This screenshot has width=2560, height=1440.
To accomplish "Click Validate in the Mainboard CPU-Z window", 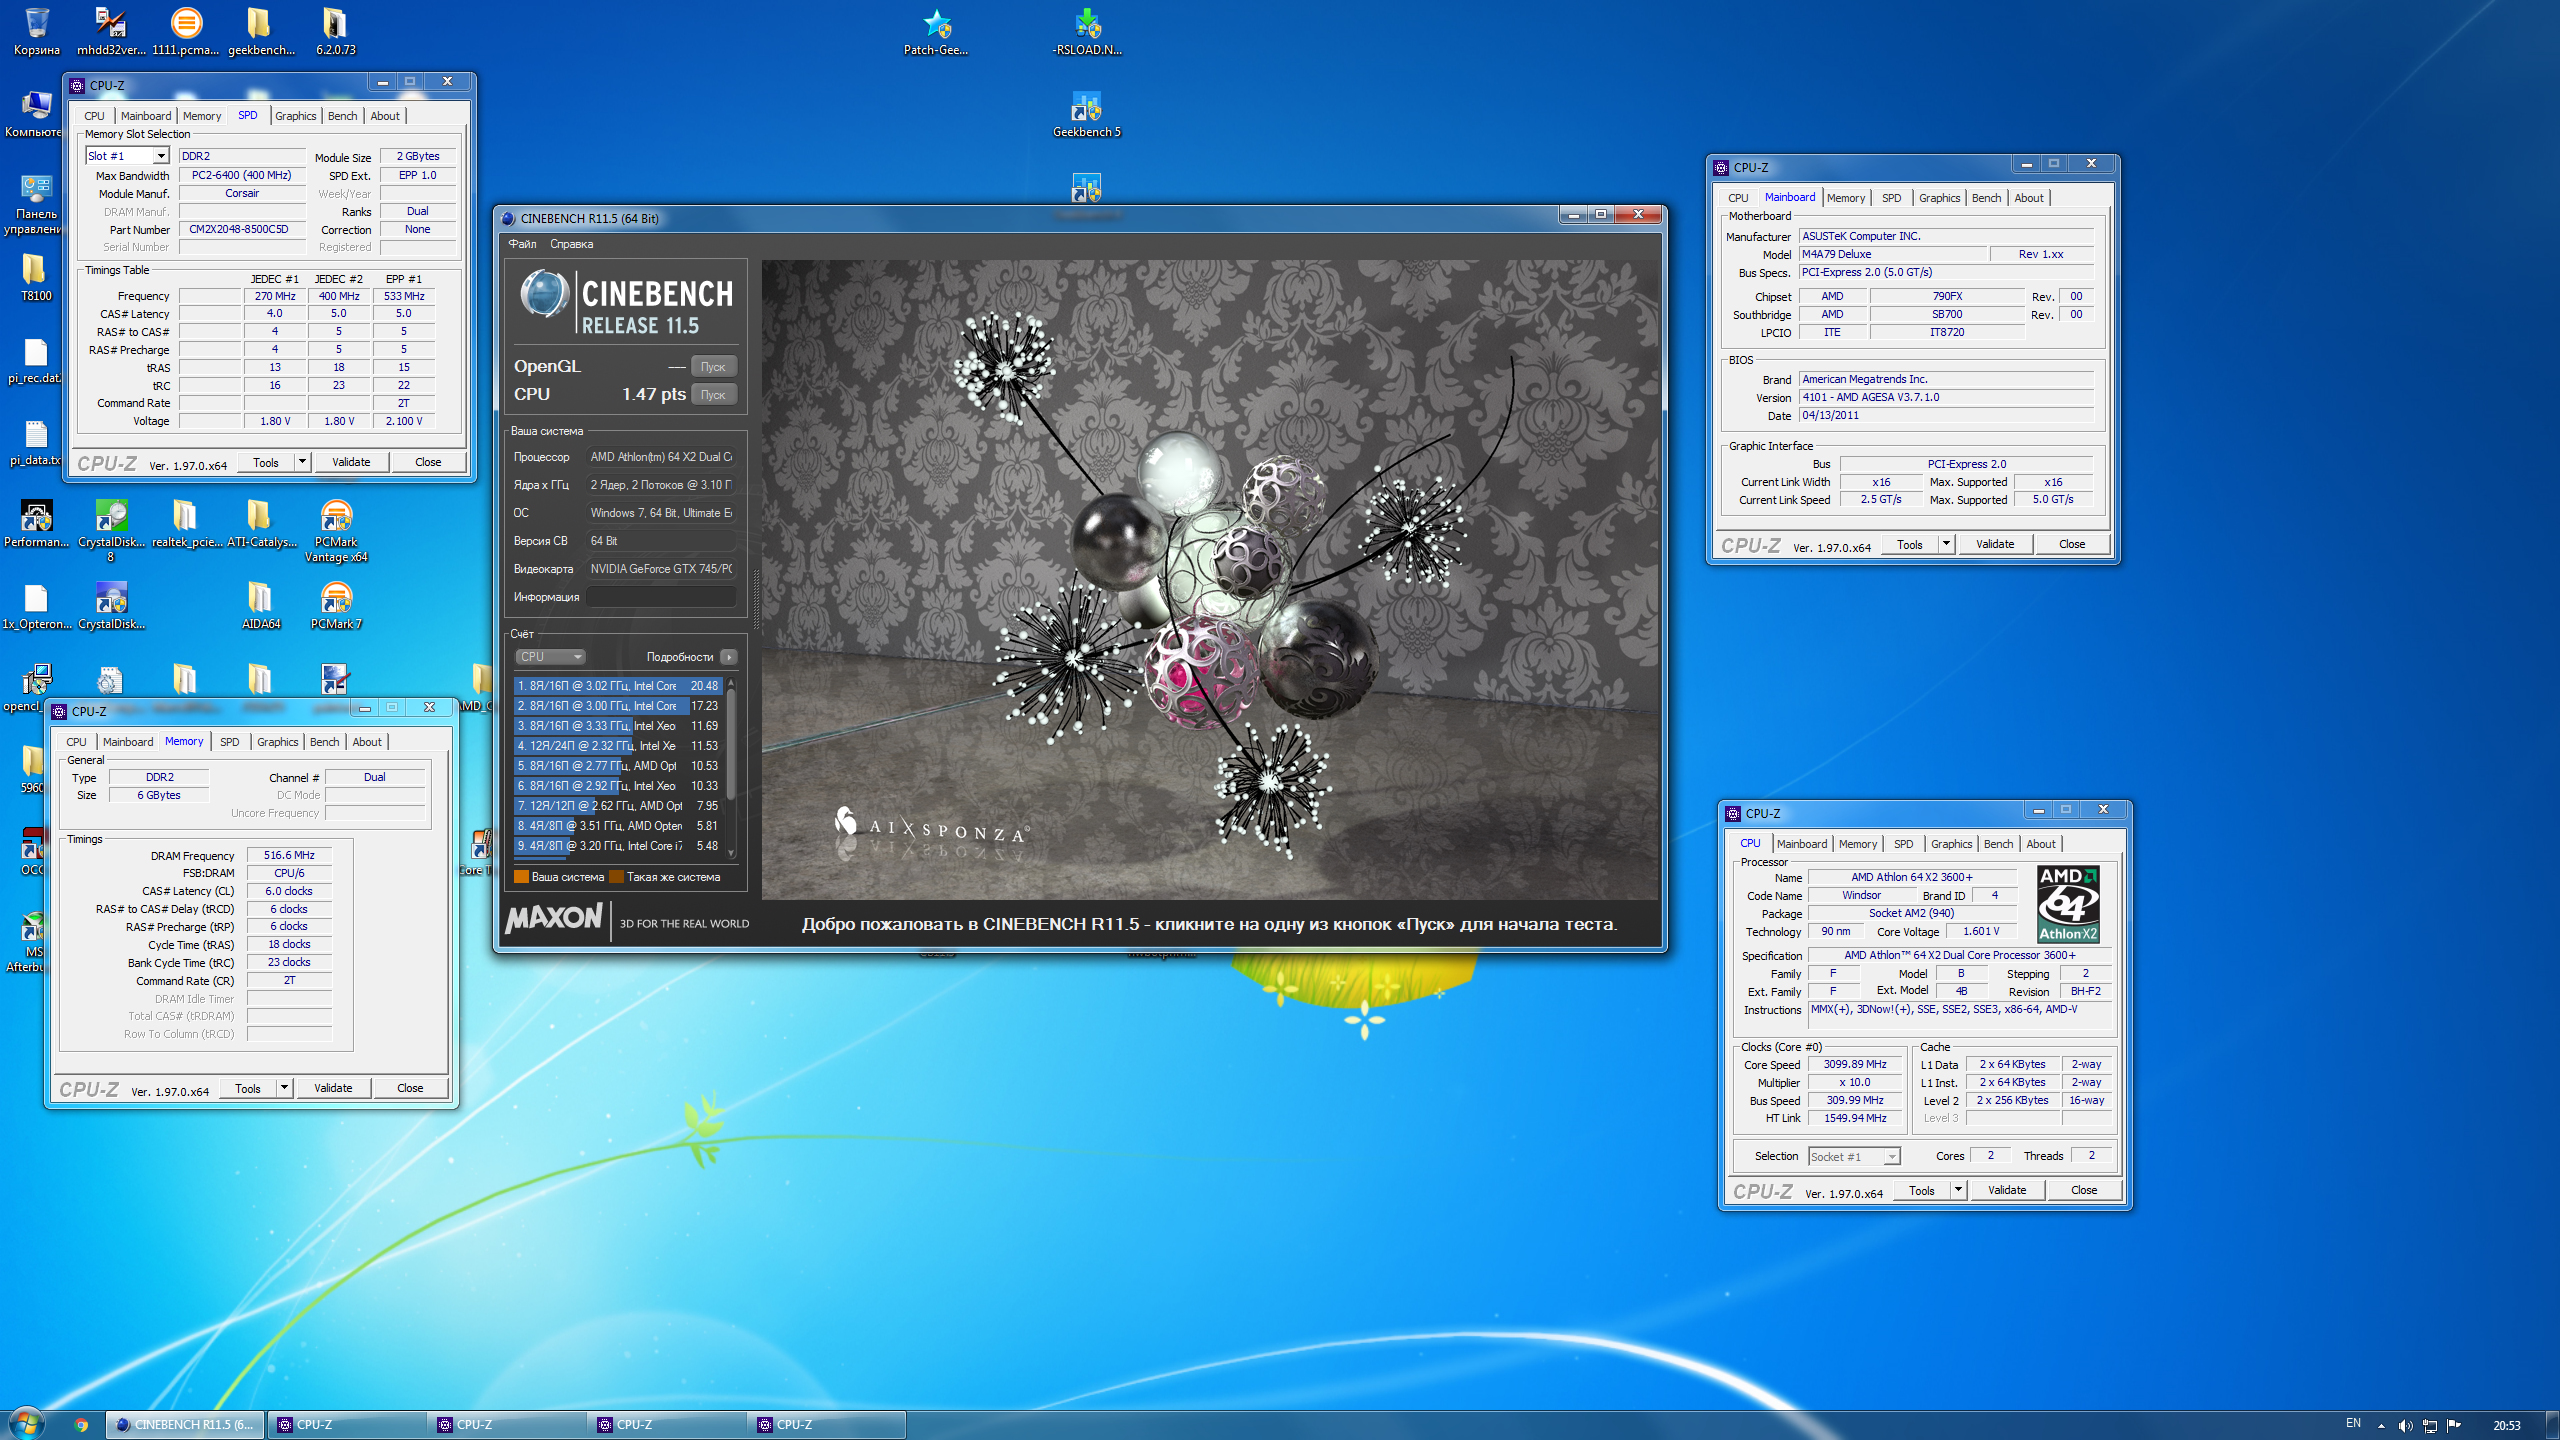I will click(1995, 544).
